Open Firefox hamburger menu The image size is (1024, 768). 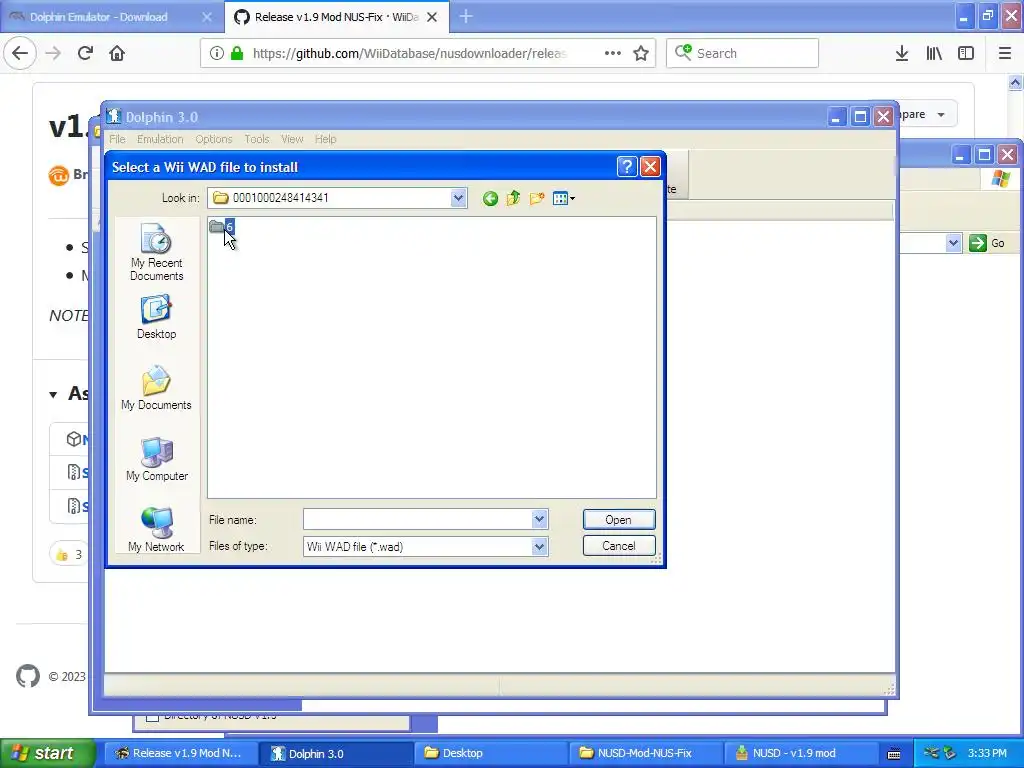(1005, 54)
